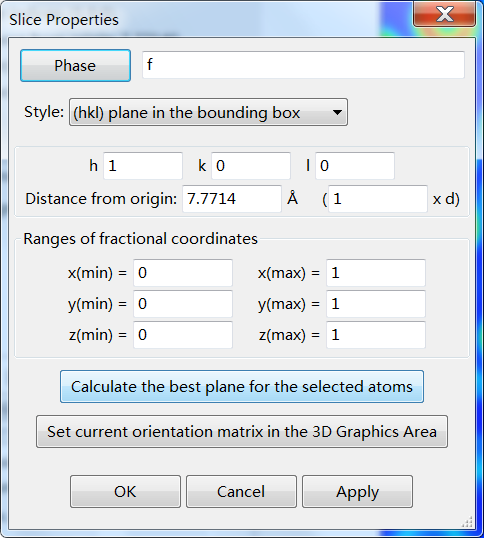Click the resize grip in the dialog corner
Viewport: 484px width, 538px height.
click(x=468, y=522)
